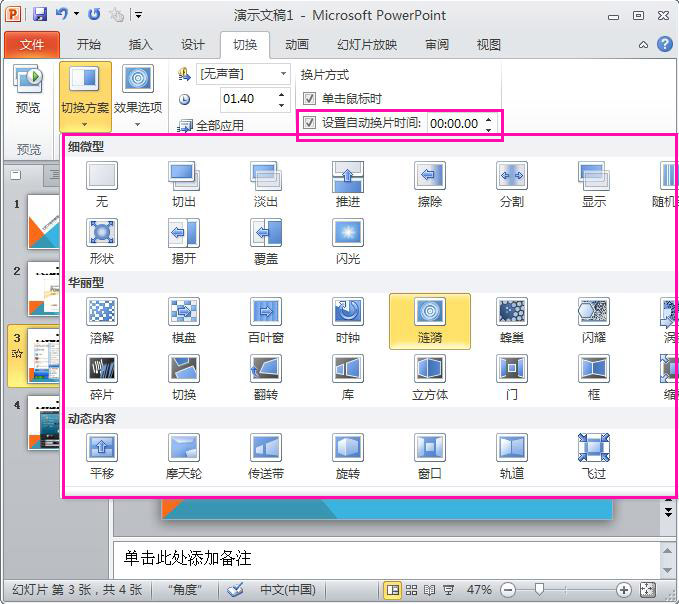Click the zoom out minus button
The height and width of the screenshot is (604, 679).
click(x=508, y=589)
